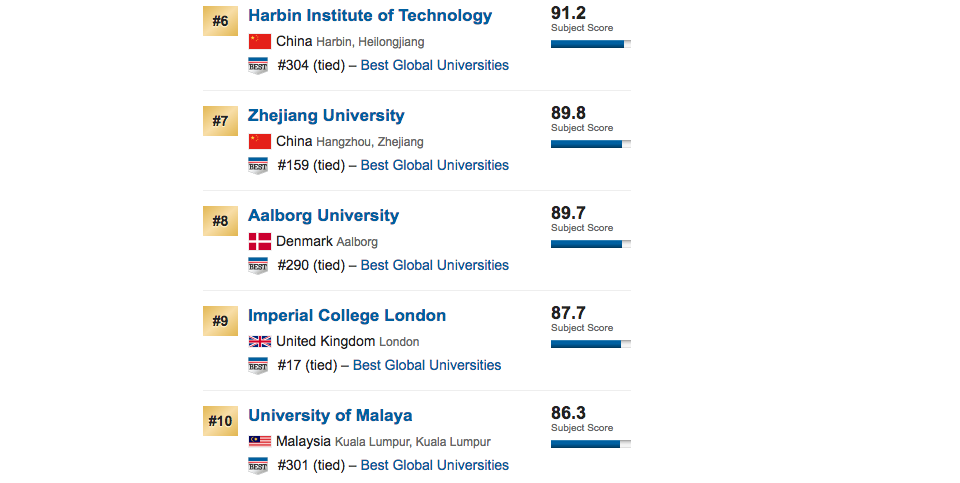The width and height of the screenshot is (960, 483).
Task: Click the 91.2 subject score bar
Action: pyautogui.click(x=590, y=44)
